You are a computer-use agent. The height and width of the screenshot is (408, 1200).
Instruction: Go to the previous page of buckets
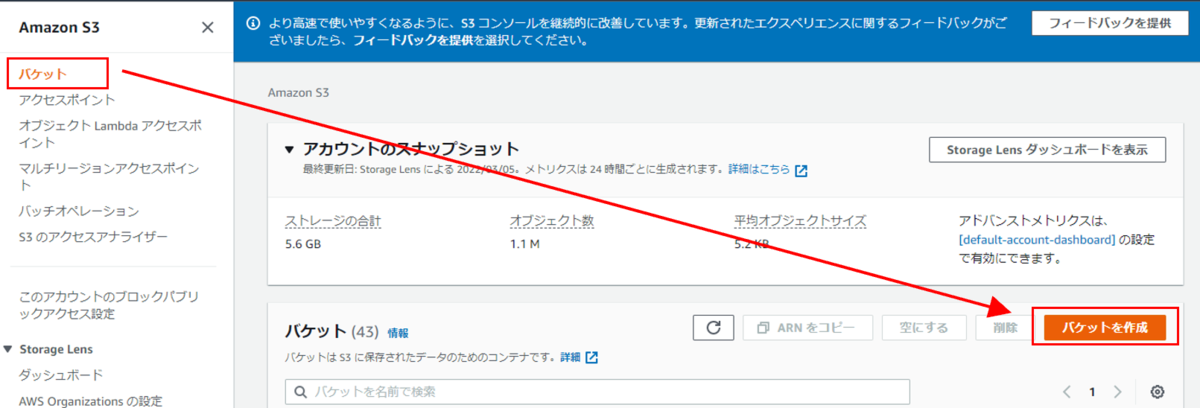coord(1067,391)
